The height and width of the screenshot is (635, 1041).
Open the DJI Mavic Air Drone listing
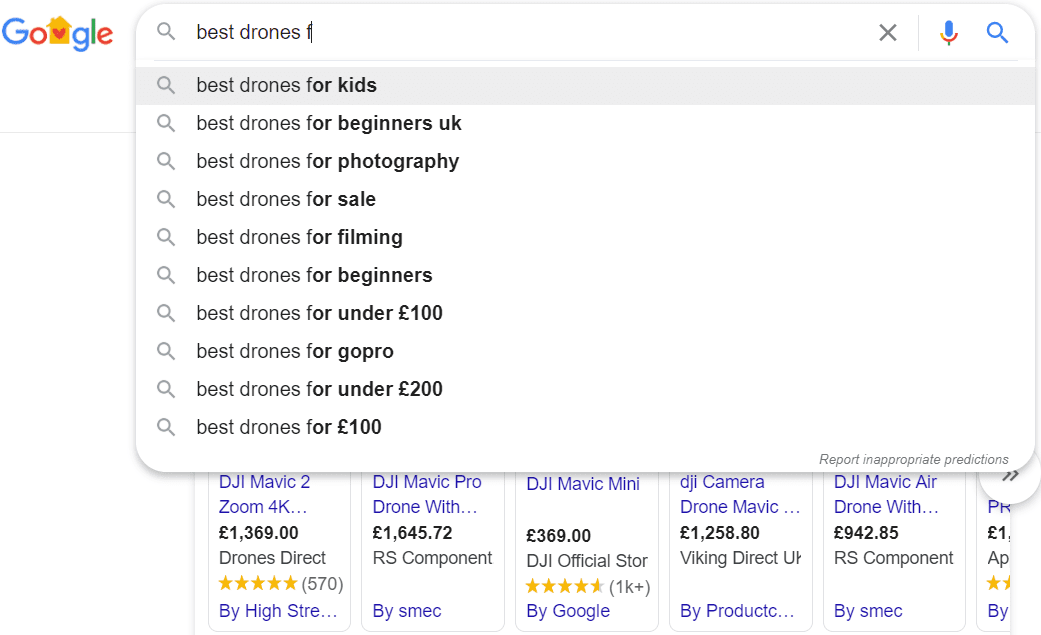(x=886, y=494)
